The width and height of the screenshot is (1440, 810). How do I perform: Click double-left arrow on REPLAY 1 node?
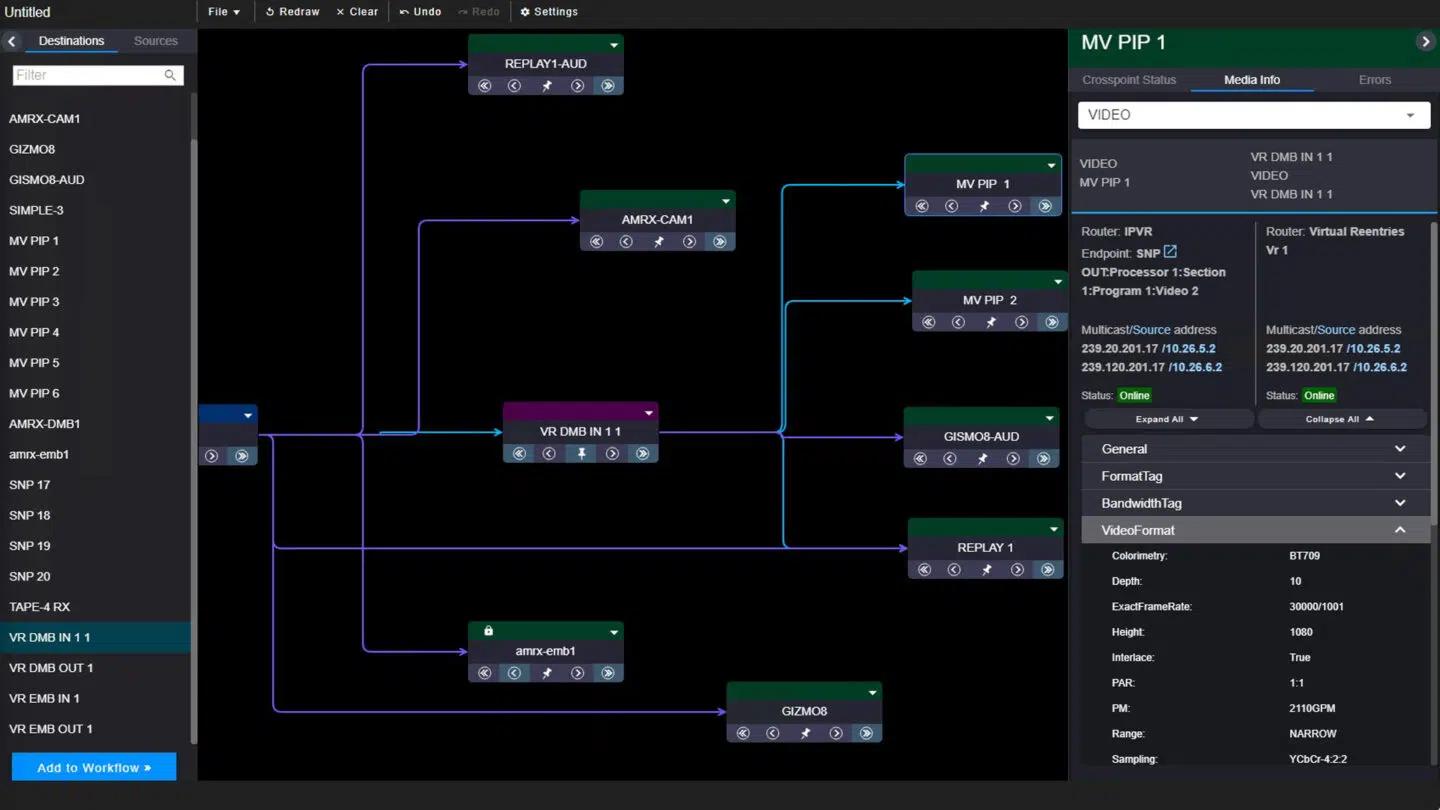[925, 569]
